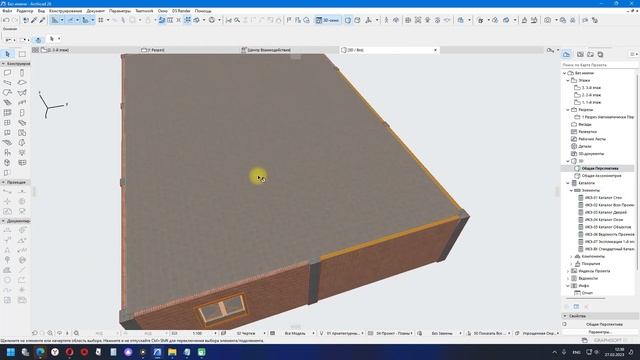
Task: Open the Project Map navigator icon
Action: tap(567, 54)
